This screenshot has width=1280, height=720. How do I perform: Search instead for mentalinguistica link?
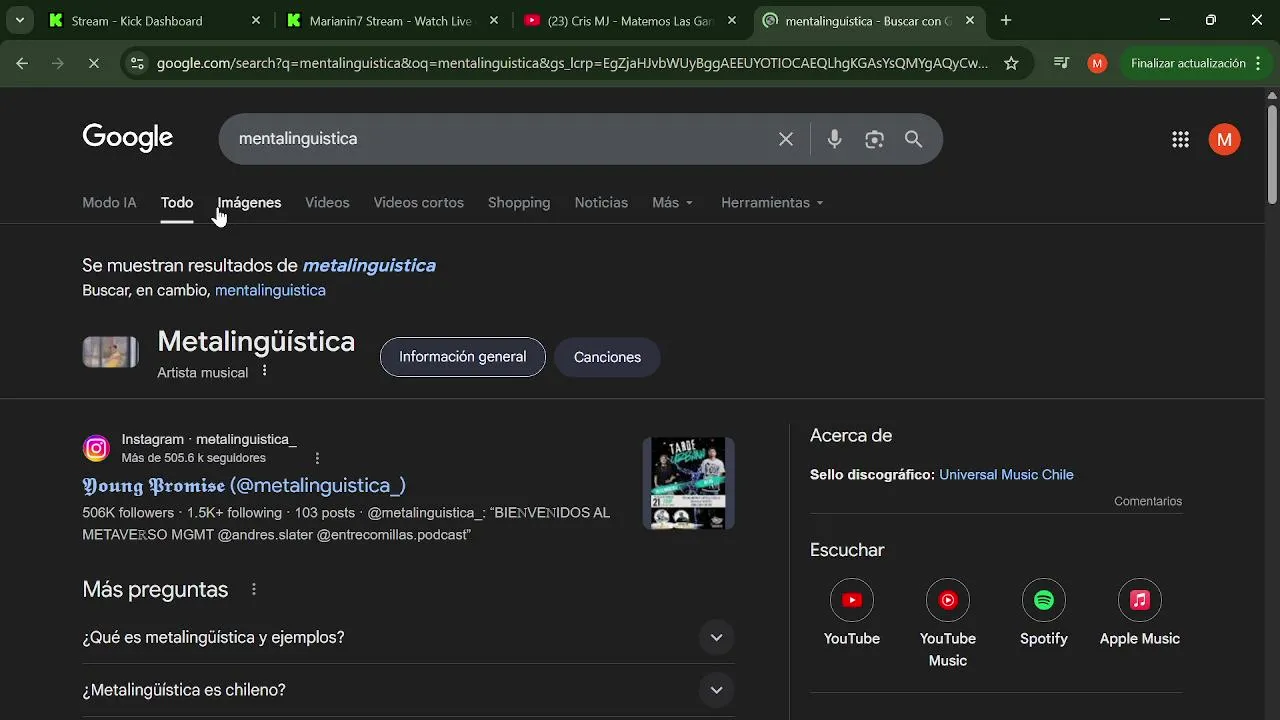pyautogui.click(x=270, y=291)
